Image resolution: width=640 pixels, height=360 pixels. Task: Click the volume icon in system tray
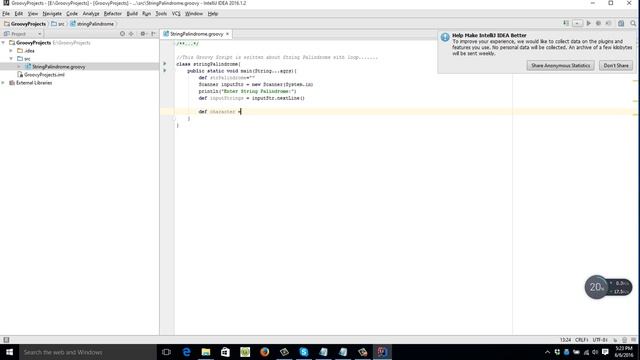(x=596, y=352)
